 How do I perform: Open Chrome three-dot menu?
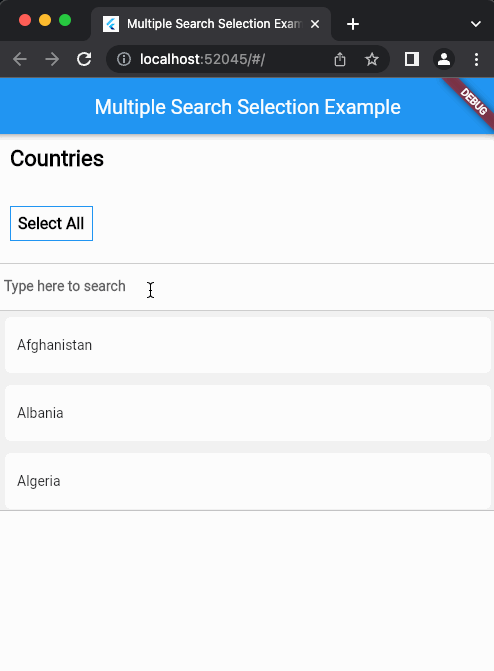click(476, 59)
